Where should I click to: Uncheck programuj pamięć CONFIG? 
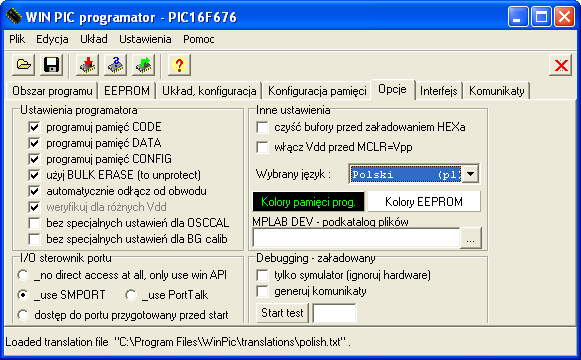[34, 159]
